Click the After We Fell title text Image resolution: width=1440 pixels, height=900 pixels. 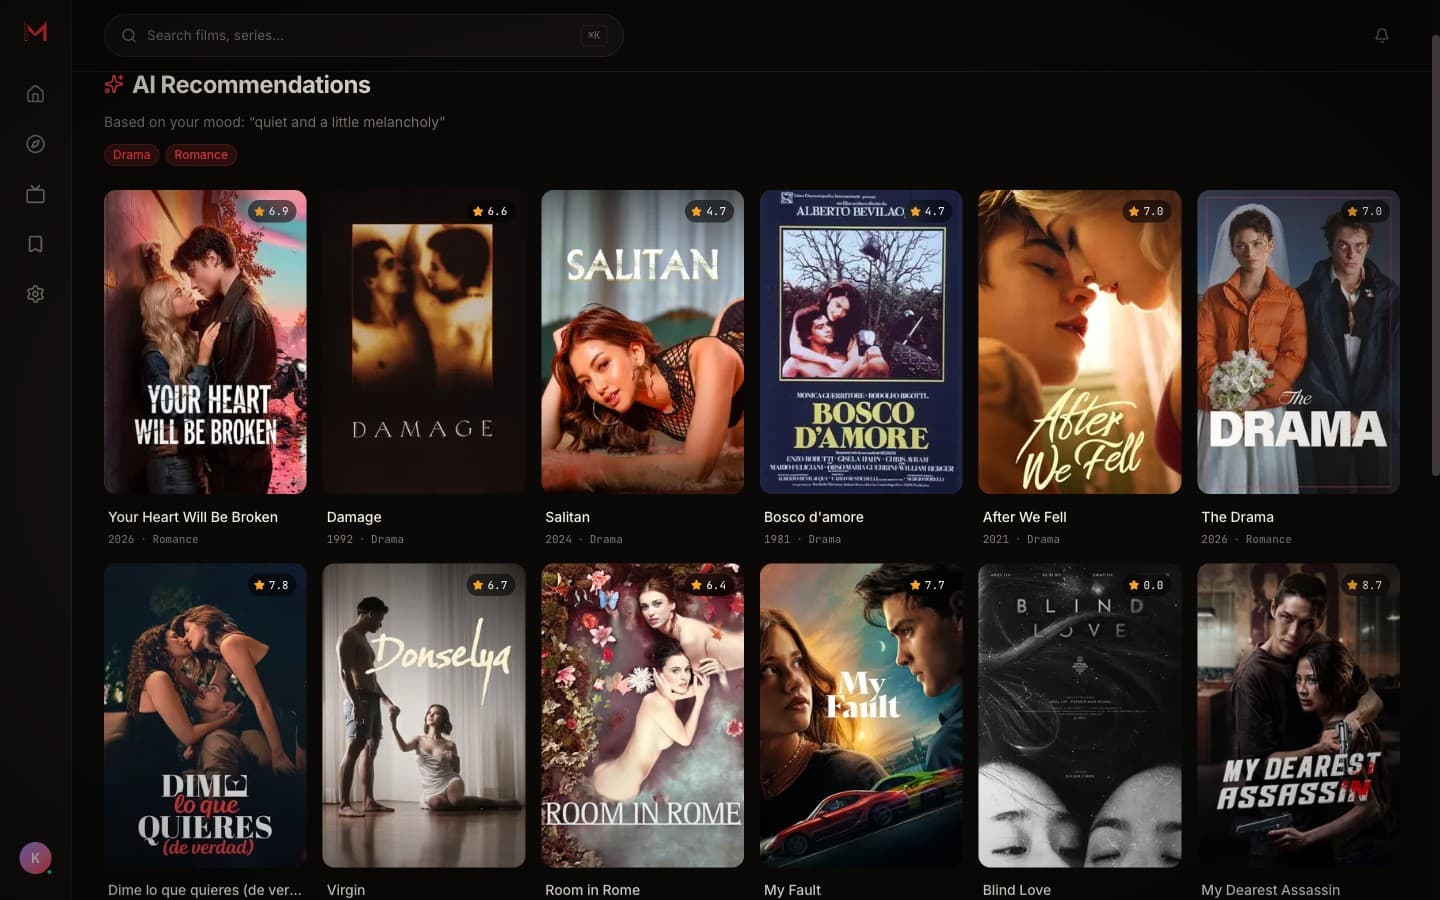click(x=1024, y=517)
